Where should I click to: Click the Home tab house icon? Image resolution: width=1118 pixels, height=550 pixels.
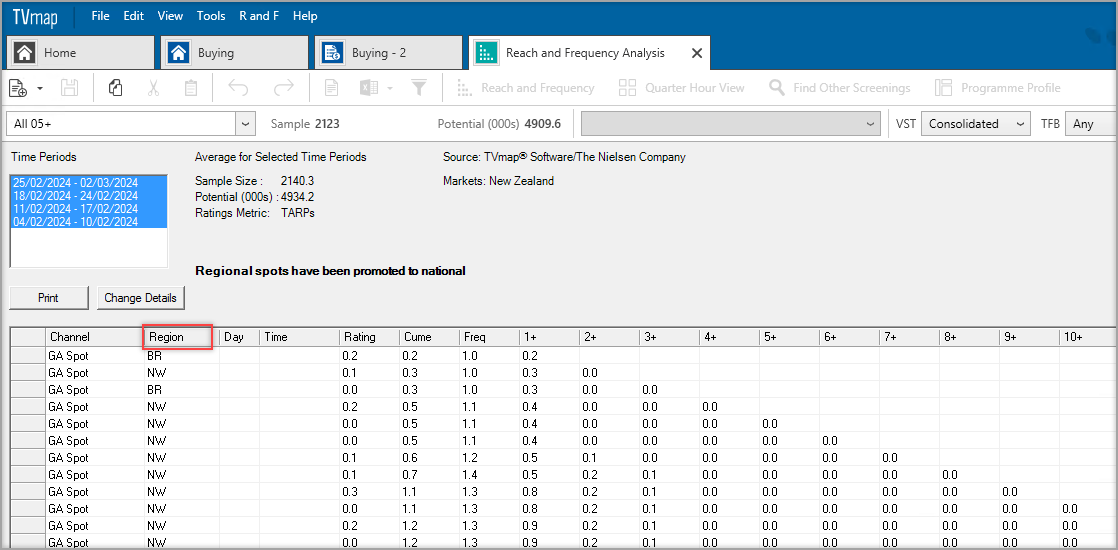pyautogui.click(x=25, y=53)
